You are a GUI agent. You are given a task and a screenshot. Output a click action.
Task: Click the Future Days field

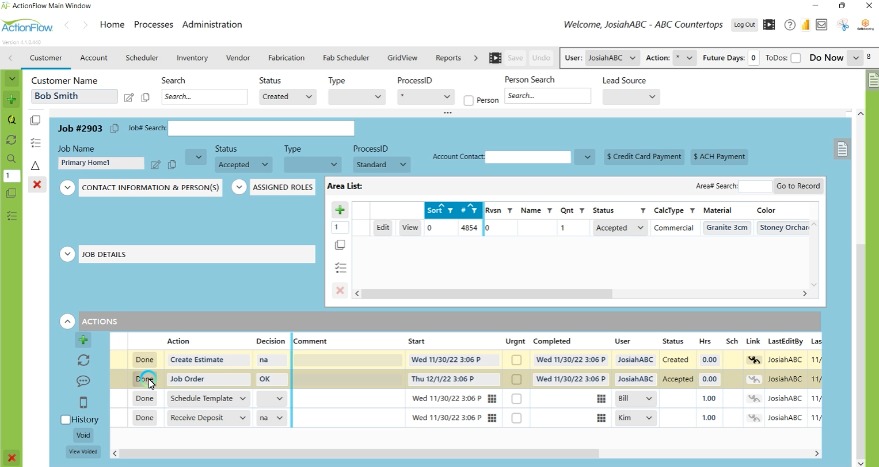pyautogui.click(x=753, y=58)
